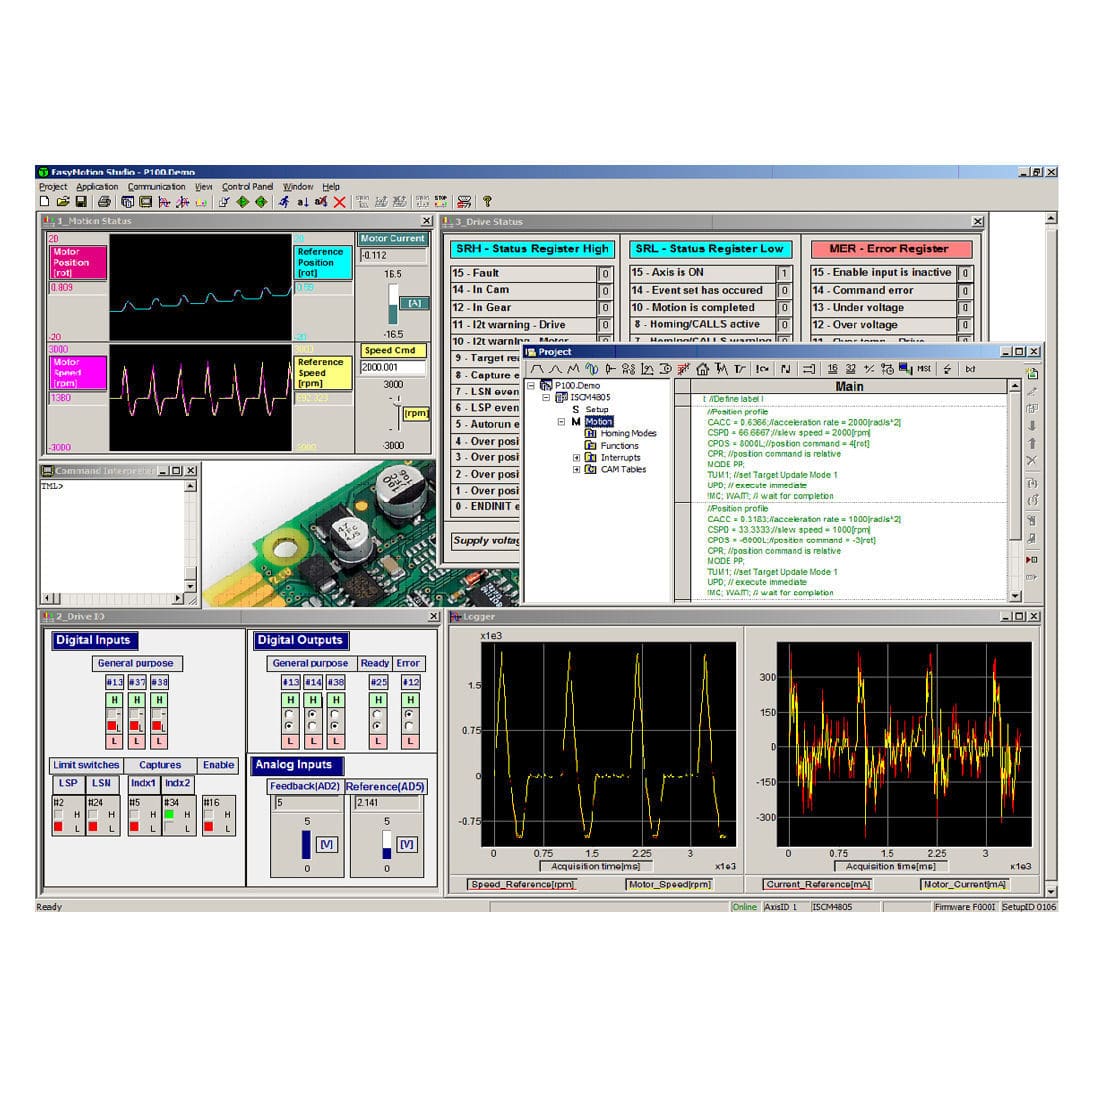Save the project using the disk icon
1093x1093 pixels.
click(x=81, y=201)
